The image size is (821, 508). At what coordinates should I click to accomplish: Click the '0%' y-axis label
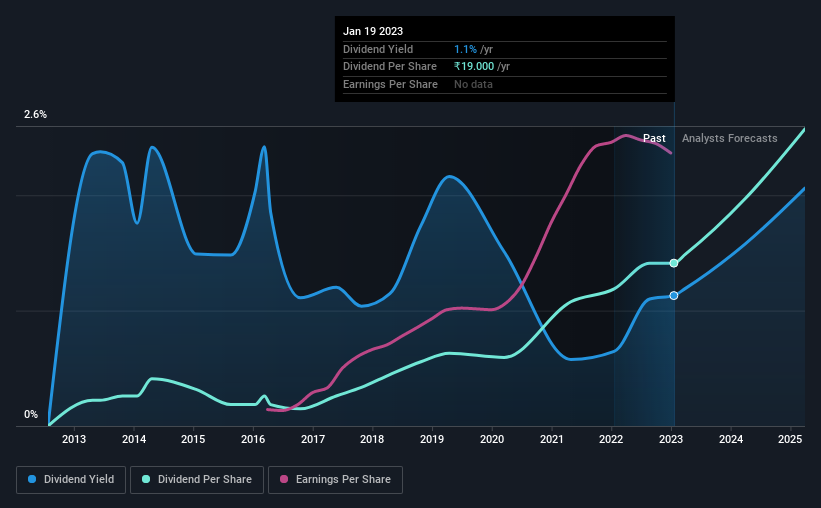tap(31, 414)
